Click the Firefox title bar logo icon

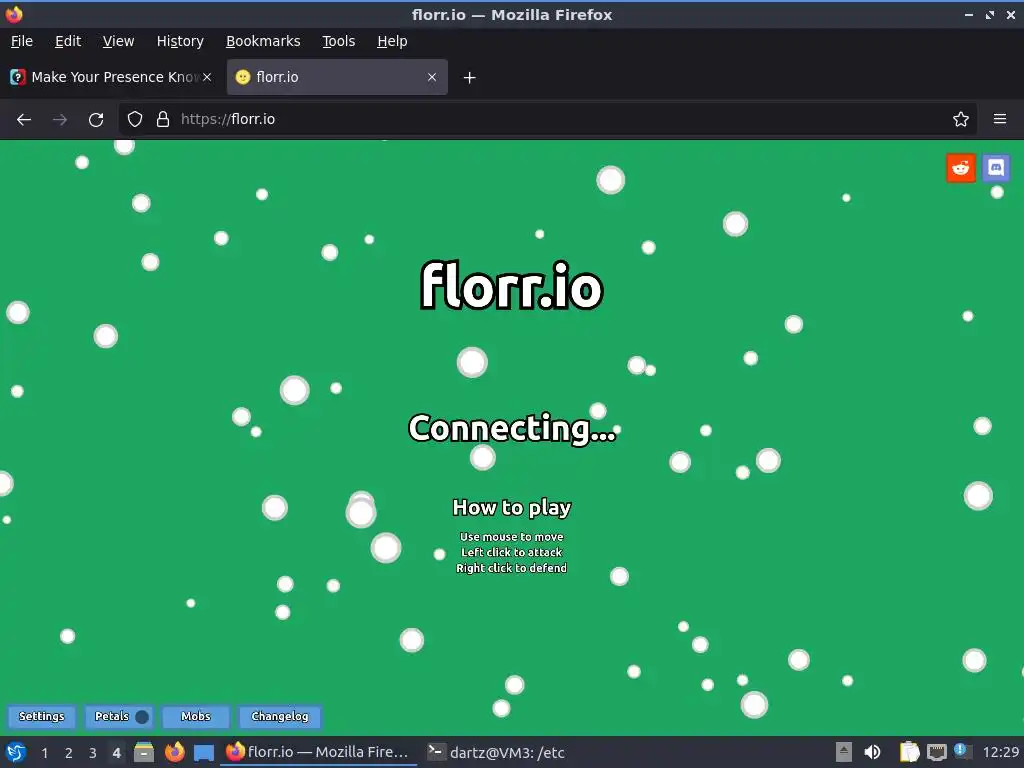point(14,14)
